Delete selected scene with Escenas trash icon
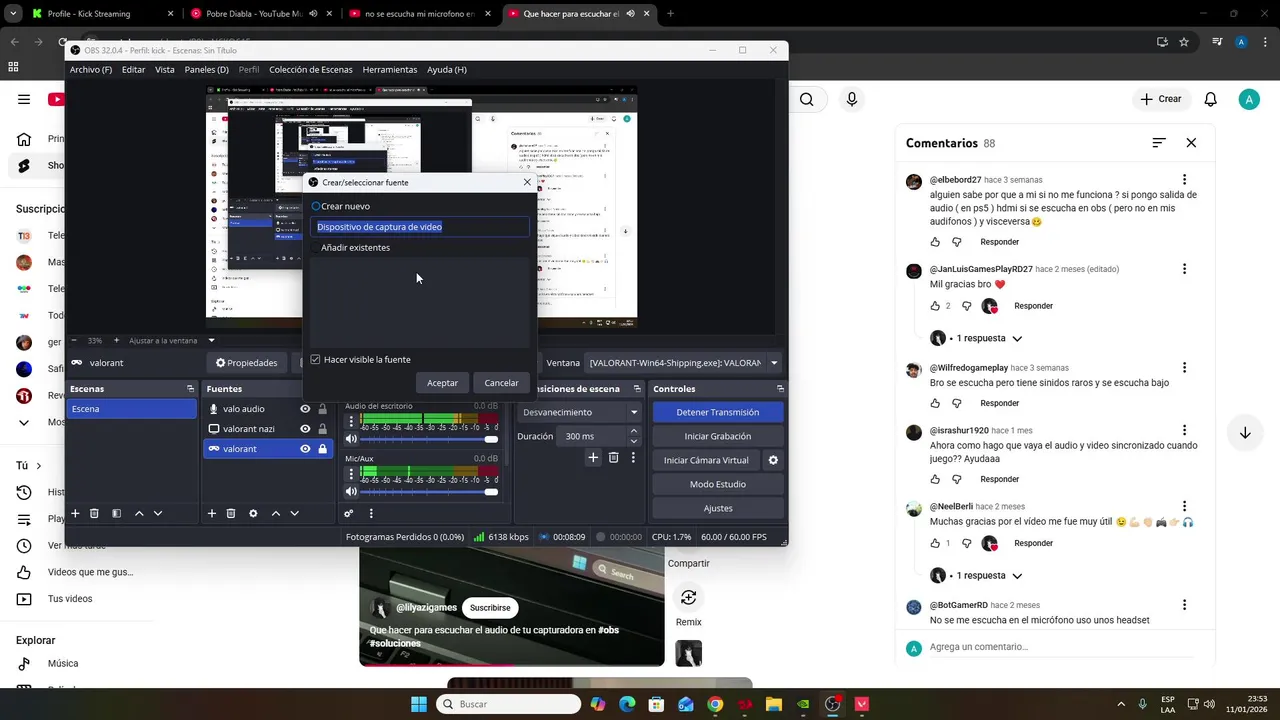 pos(95,513)
